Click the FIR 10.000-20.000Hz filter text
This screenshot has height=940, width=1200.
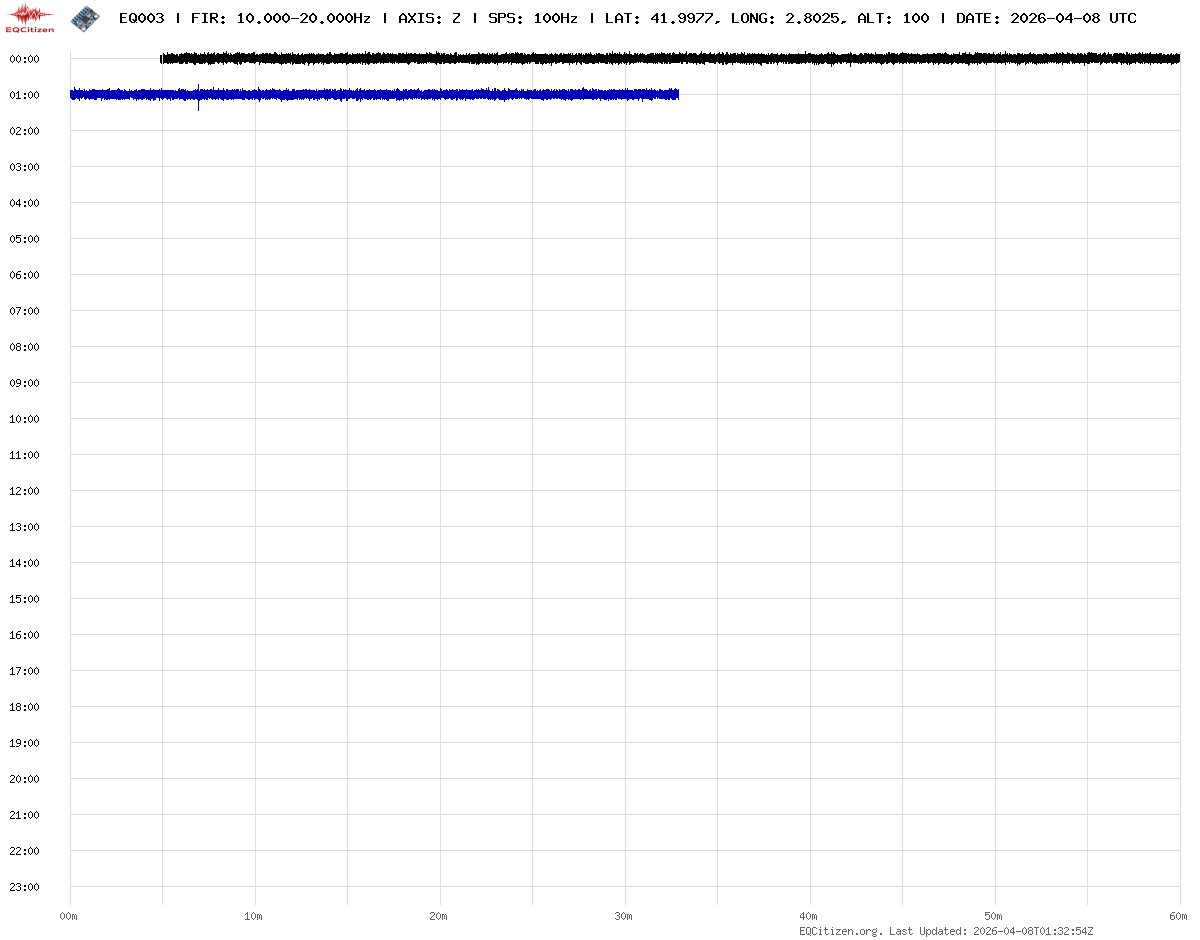281,18
